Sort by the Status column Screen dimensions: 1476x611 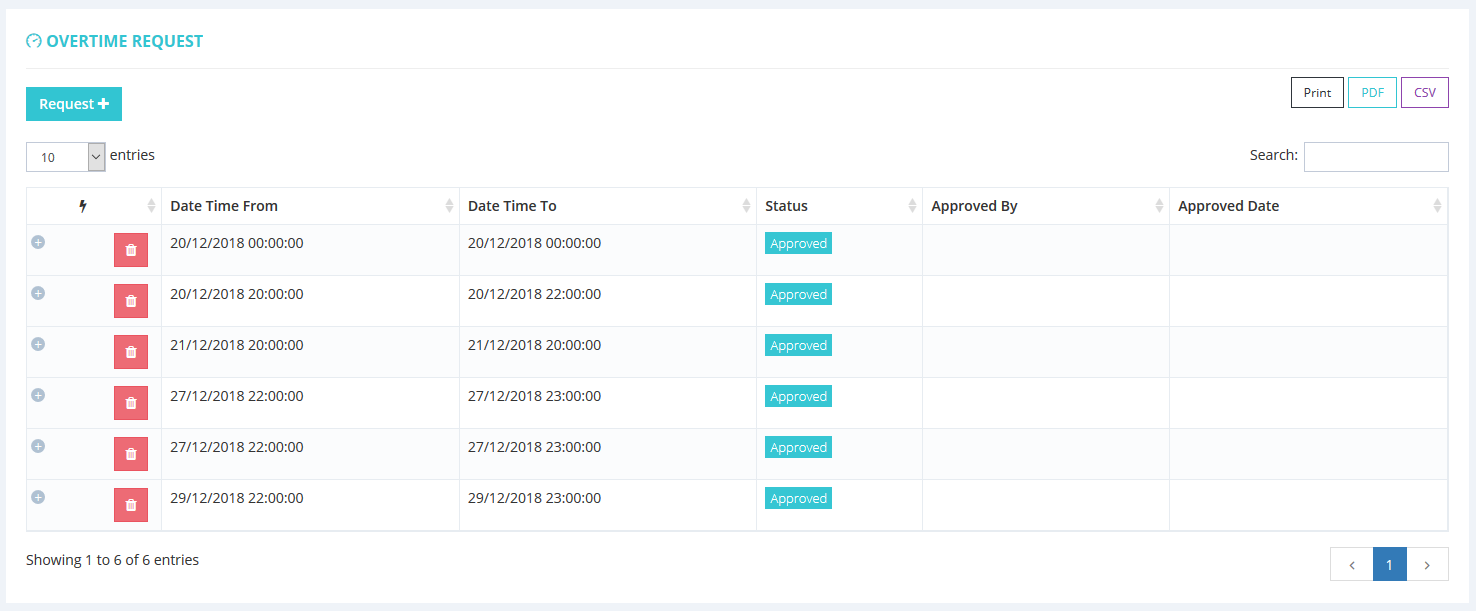tap(838, 206)
